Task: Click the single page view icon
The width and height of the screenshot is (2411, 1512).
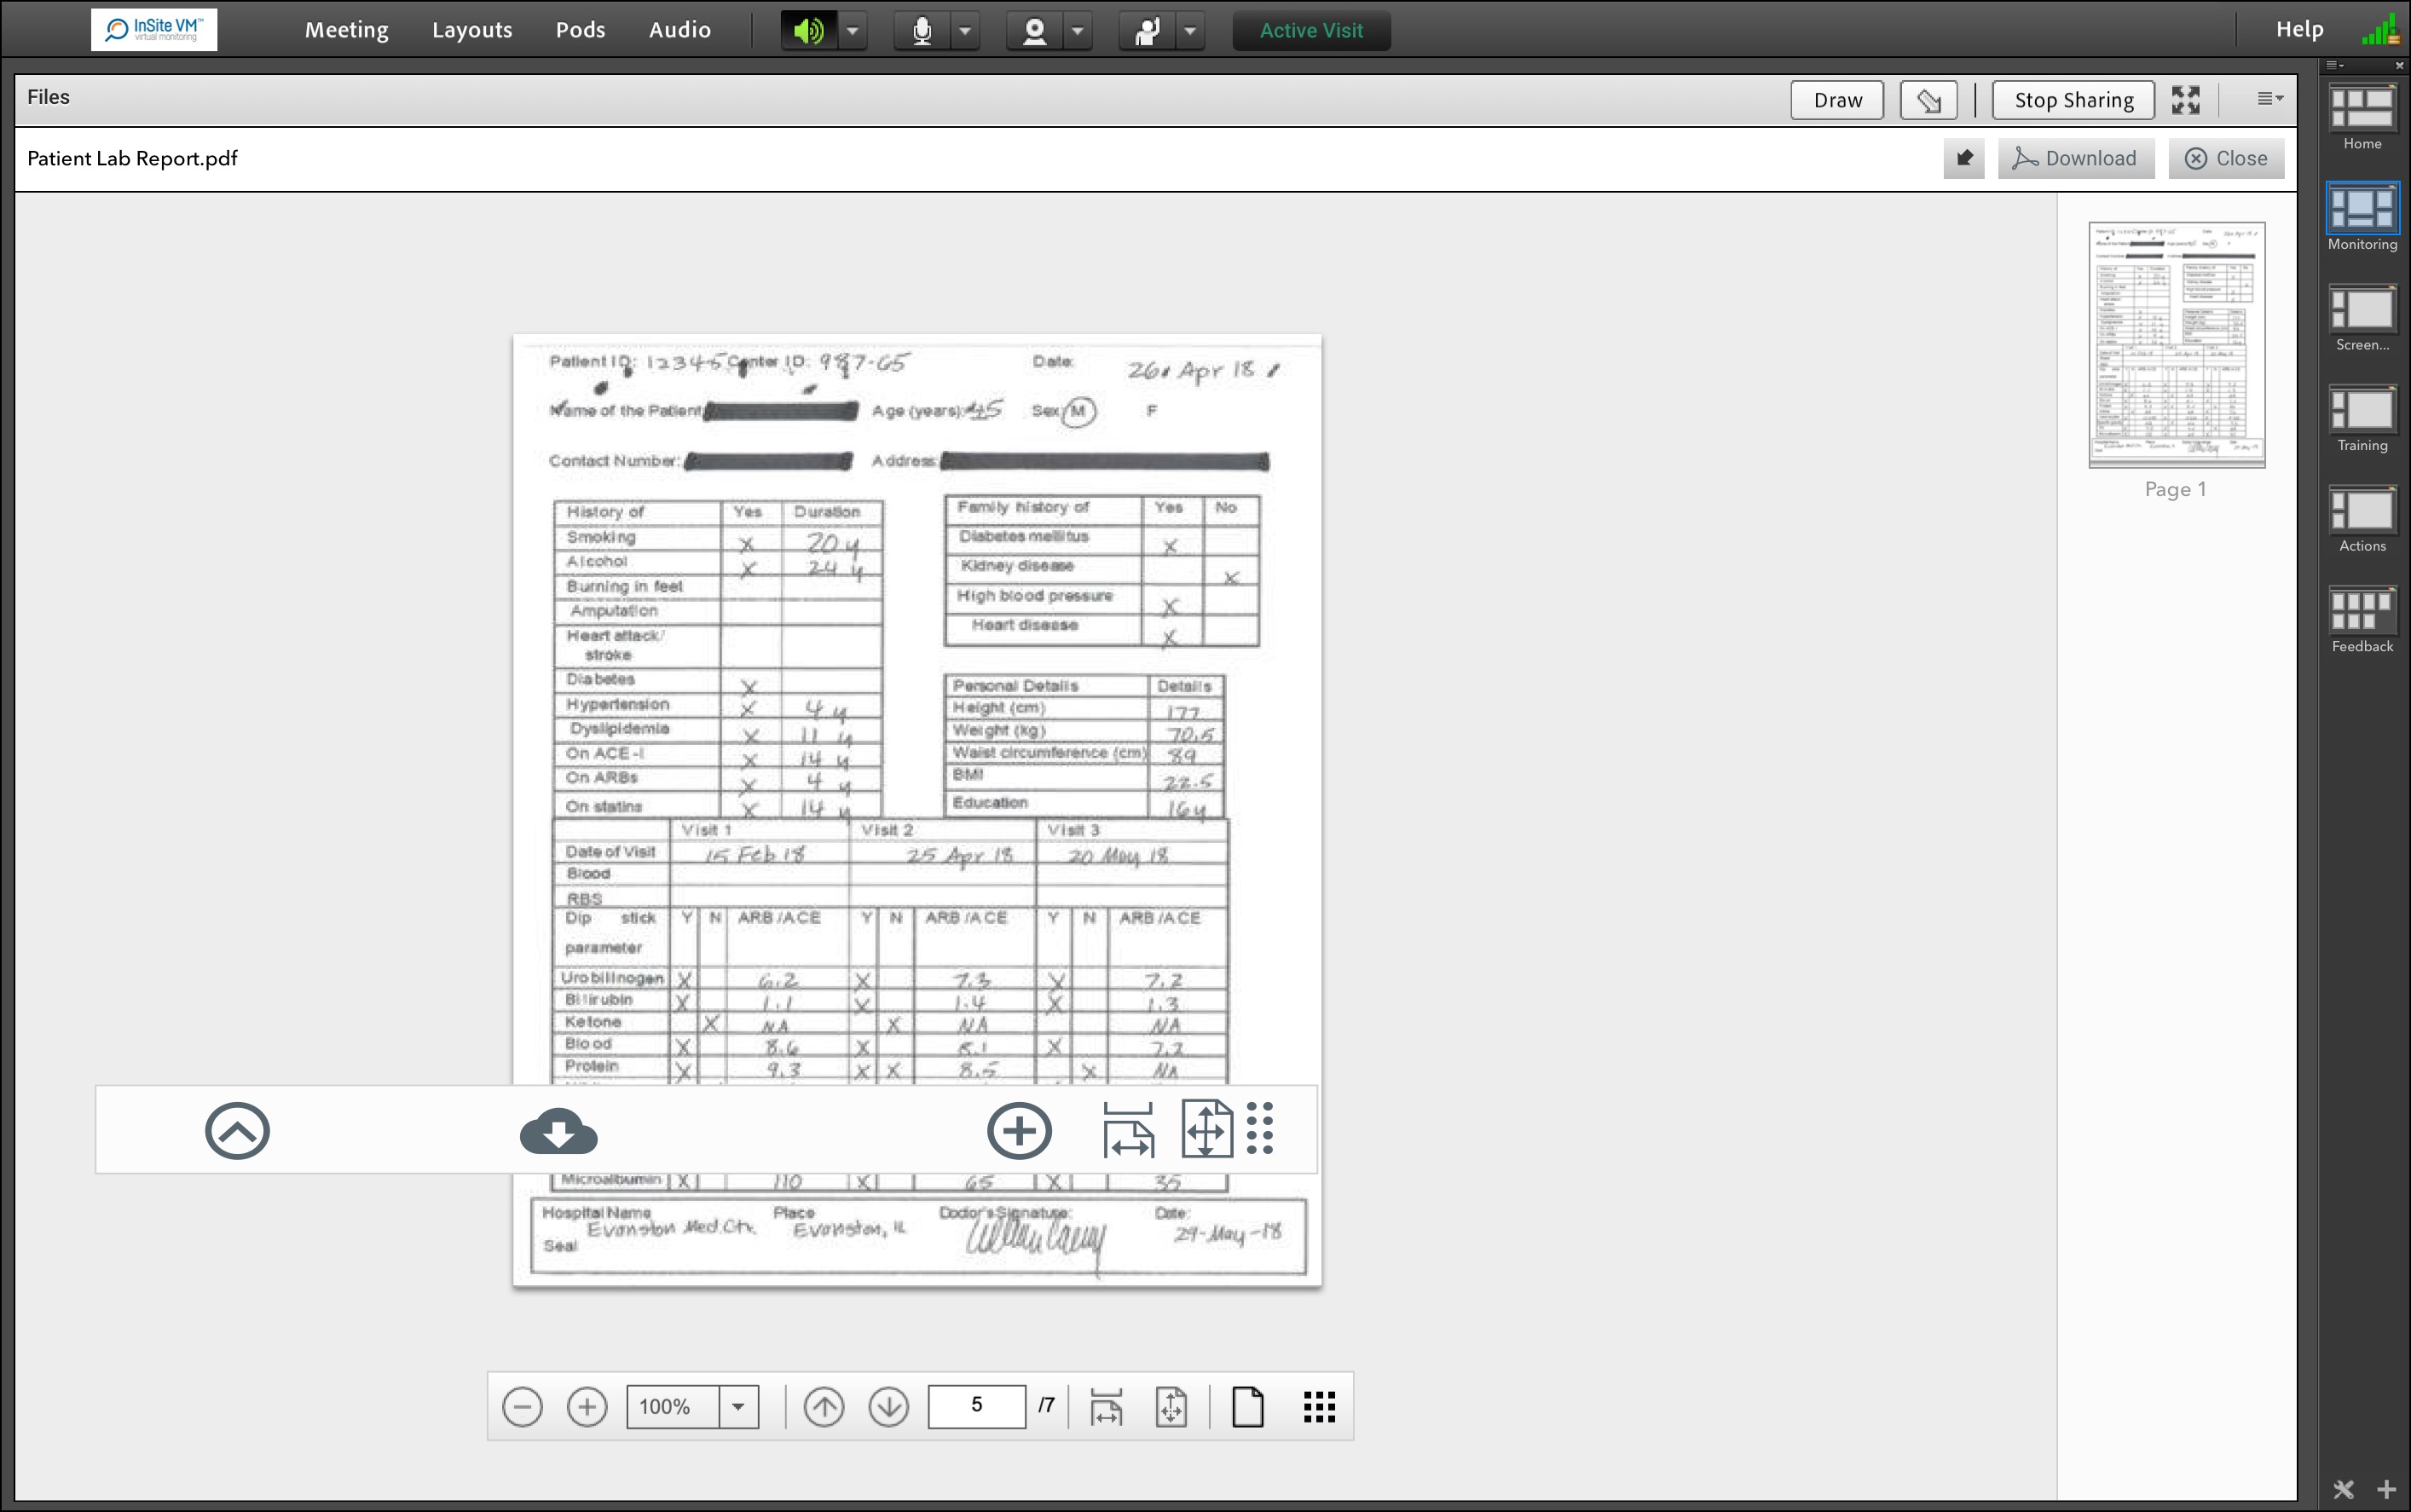Action: [1248, 1407]
